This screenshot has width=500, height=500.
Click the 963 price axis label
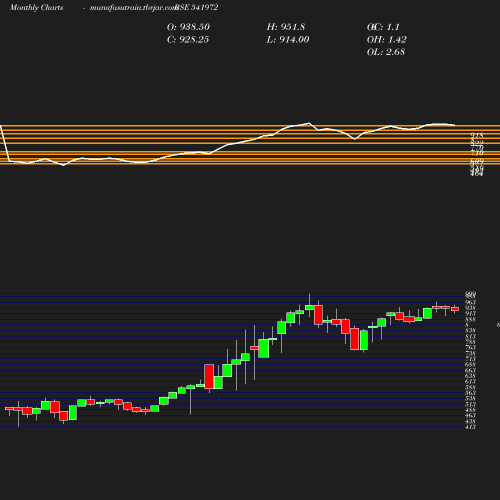(470, 302)
